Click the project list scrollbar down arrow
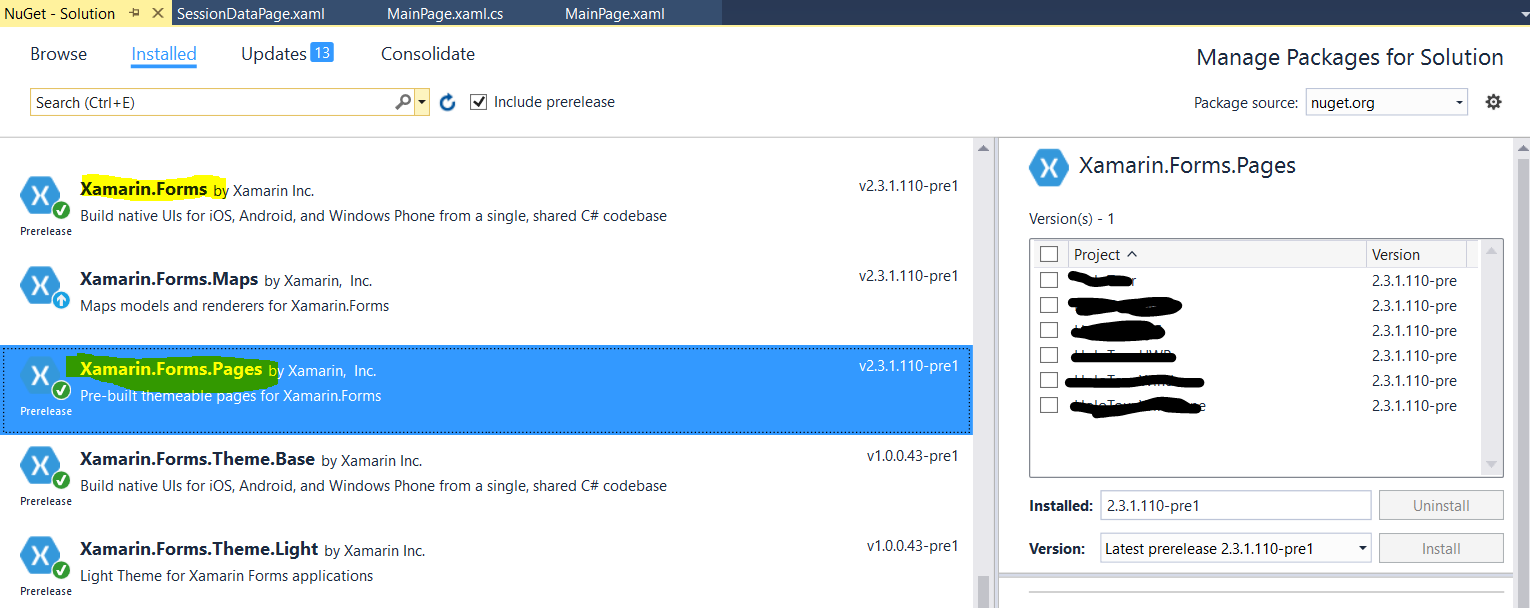 coord(1492,465)
